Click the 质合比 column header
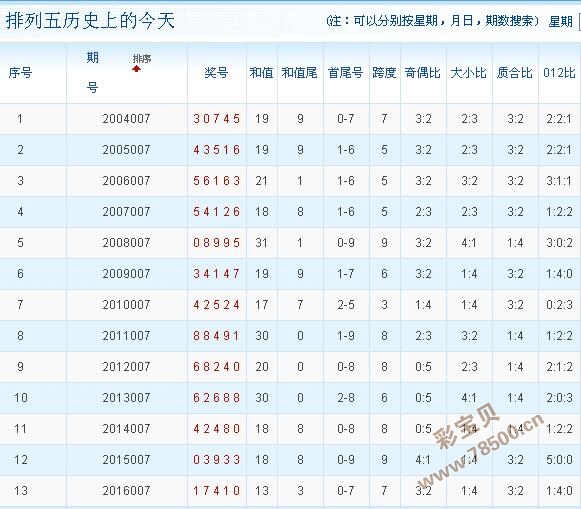 pyautogui.click(x=515, y=73)
